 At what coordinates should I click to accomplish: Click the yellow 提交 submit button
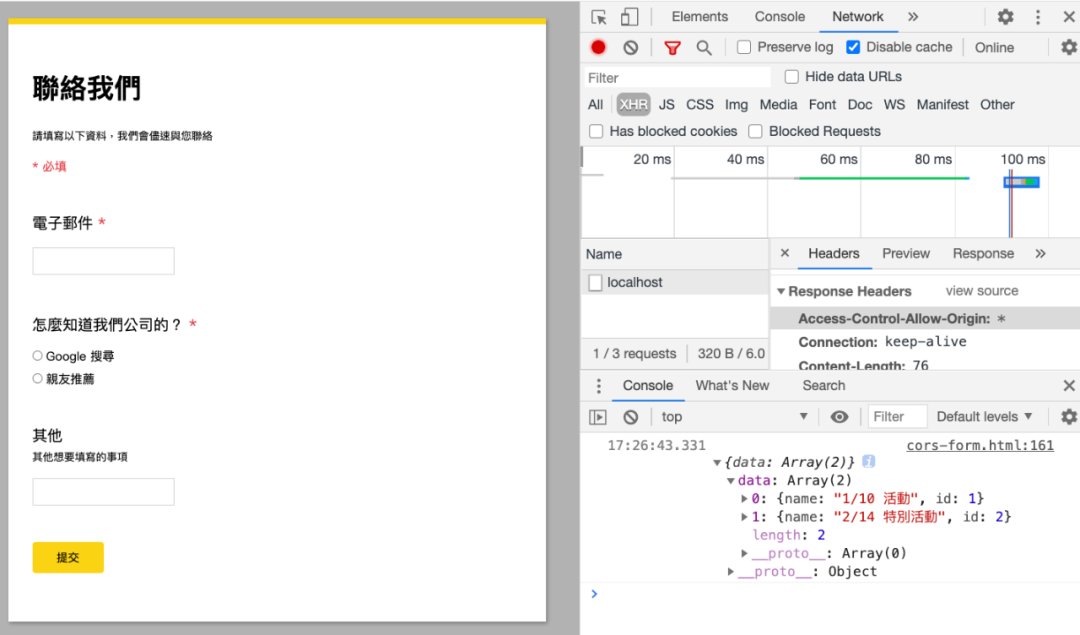click(x=68, y=557)
